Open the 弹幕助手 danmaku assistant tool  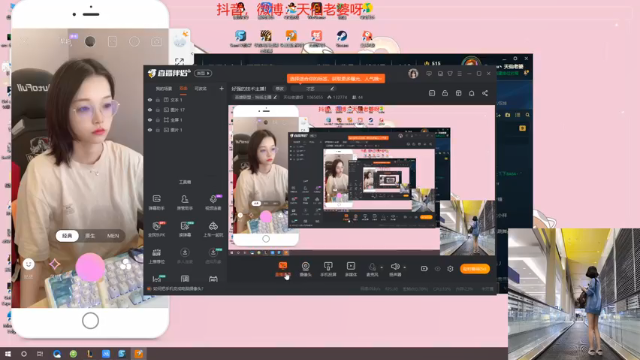[x=157, y=202]
